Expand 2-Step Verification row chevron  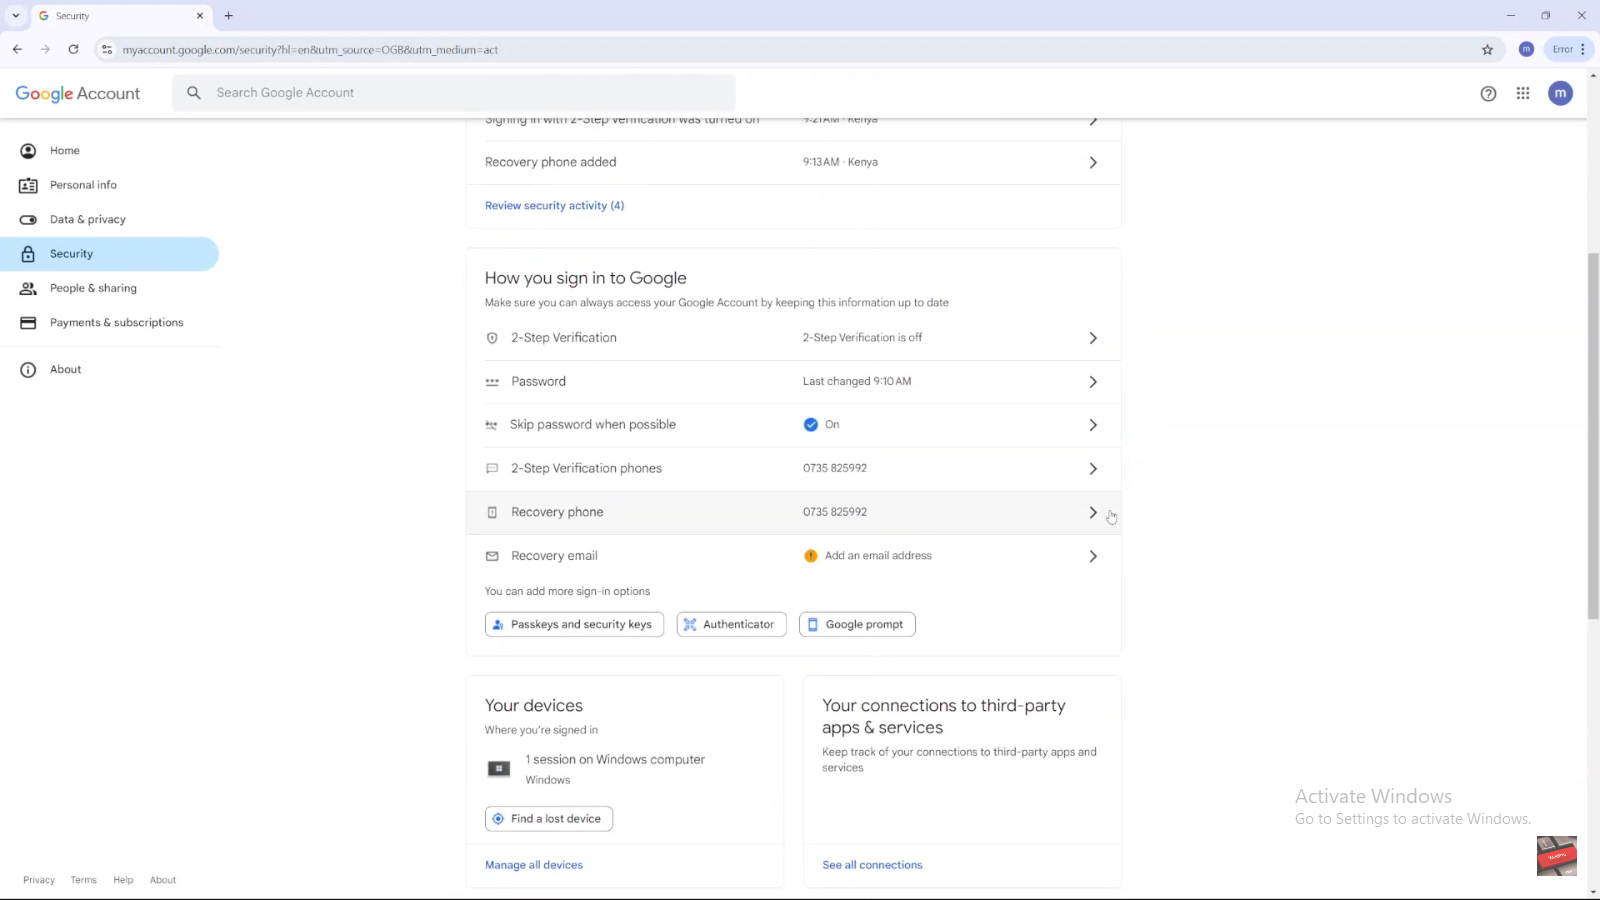click(1093, 338)
